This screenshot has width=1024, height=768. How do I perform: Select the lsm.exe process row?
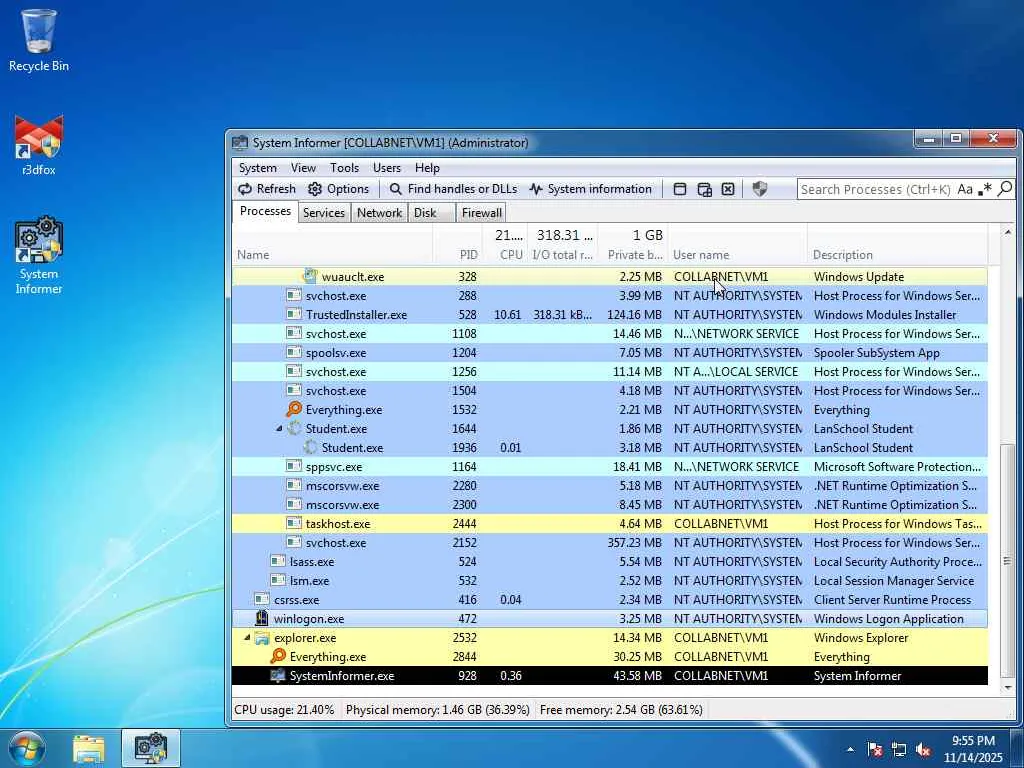(610, 581)
